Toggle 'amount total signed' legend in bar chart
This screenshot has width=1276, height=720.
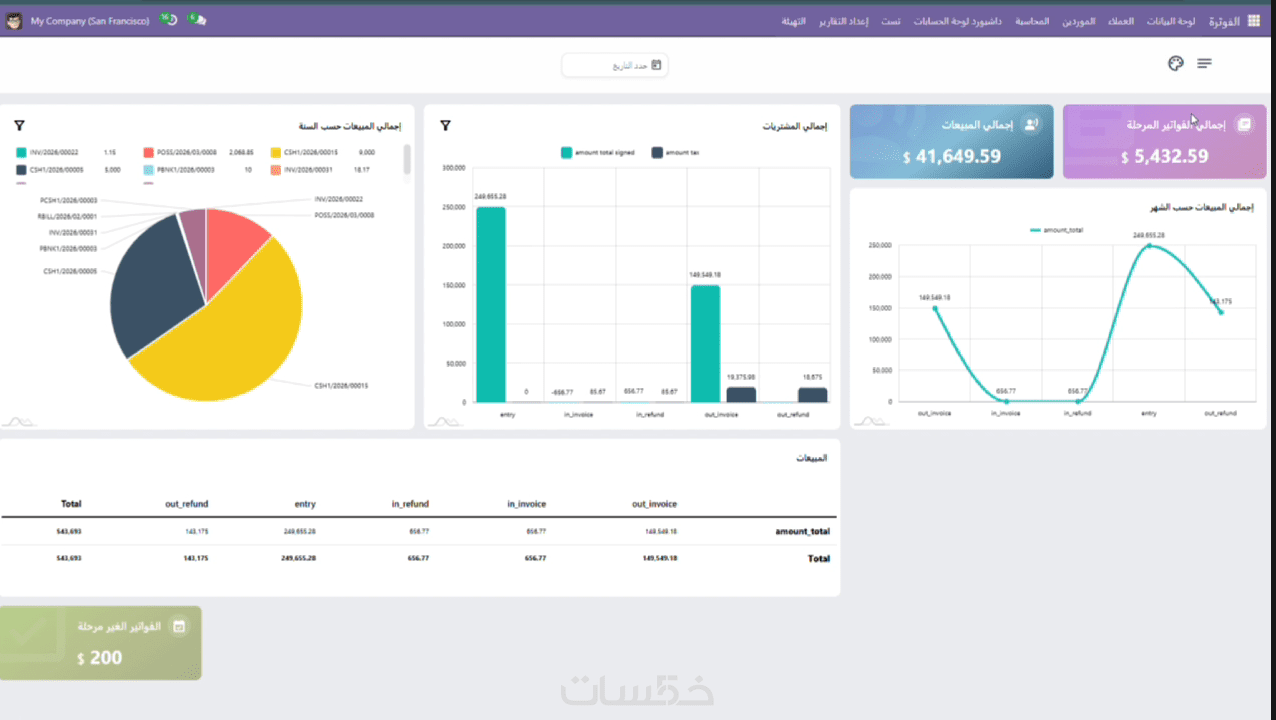(x=598, y=153)
